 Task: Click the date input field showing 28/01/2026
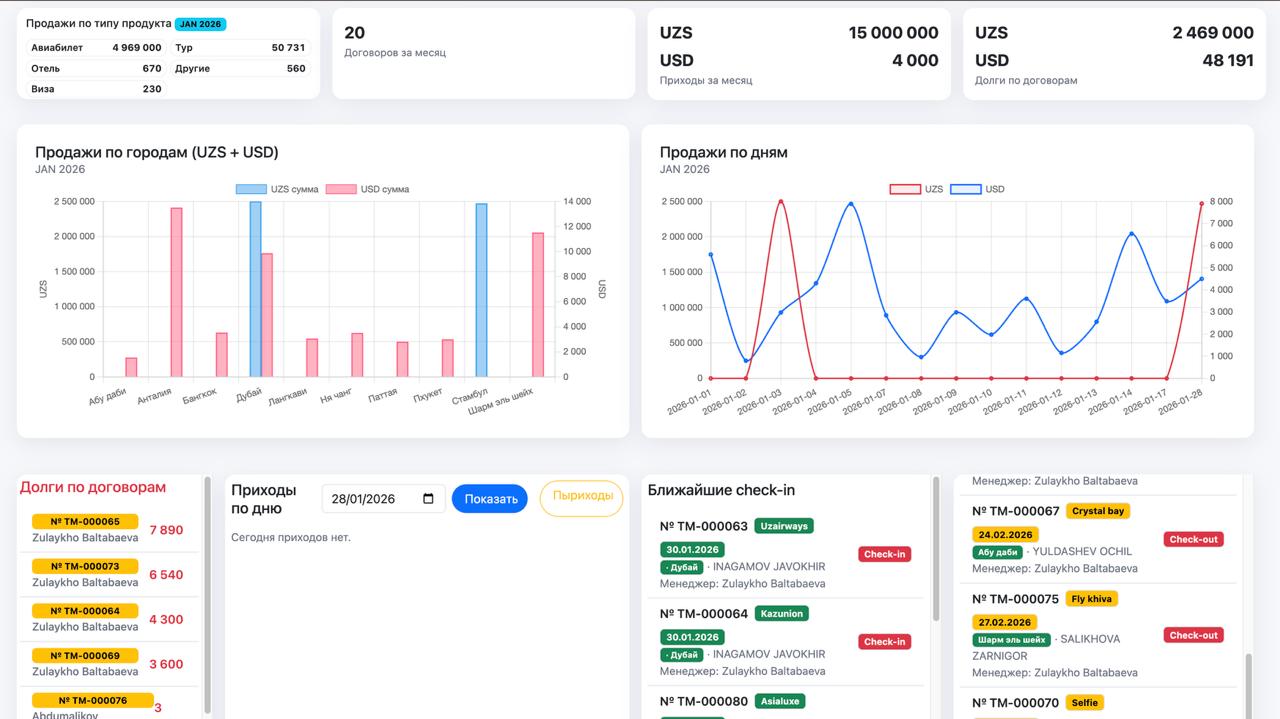(372, 499)
